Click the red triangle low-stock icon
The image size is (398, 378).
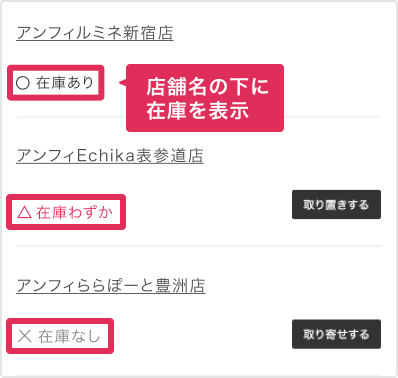24,212
